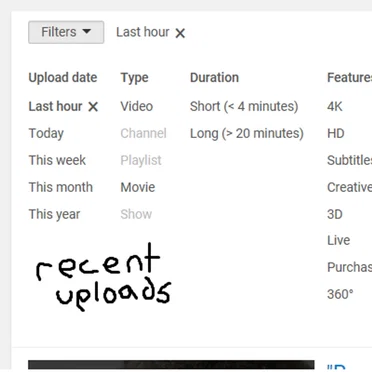This screenshot has width=372, height=372.
Task: Filter uploads by This month
Action: click(x=61, y=187)
